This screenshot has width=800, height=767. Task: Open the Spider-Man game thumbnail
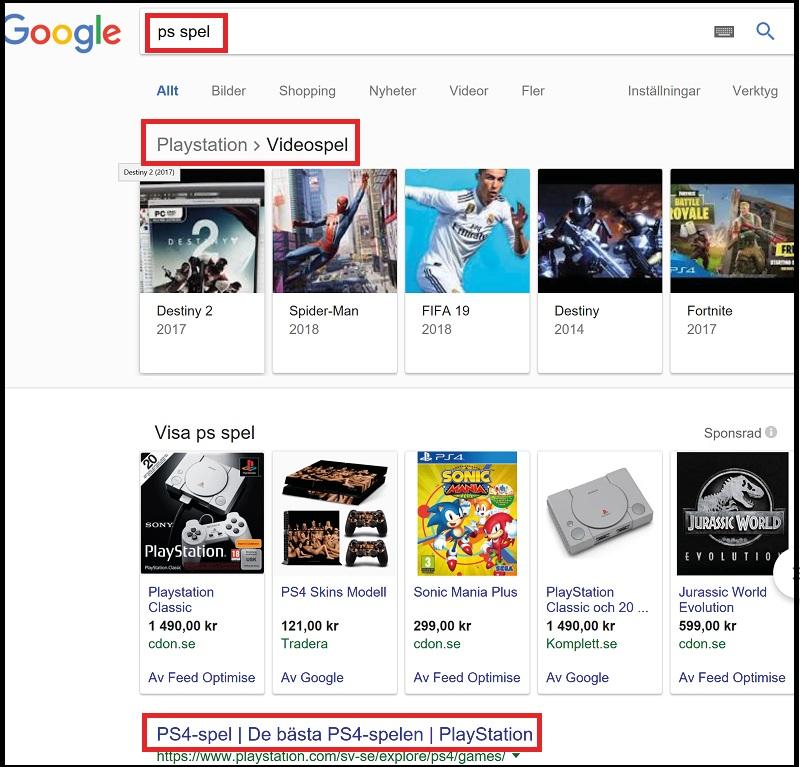click(x=335, y=231)
